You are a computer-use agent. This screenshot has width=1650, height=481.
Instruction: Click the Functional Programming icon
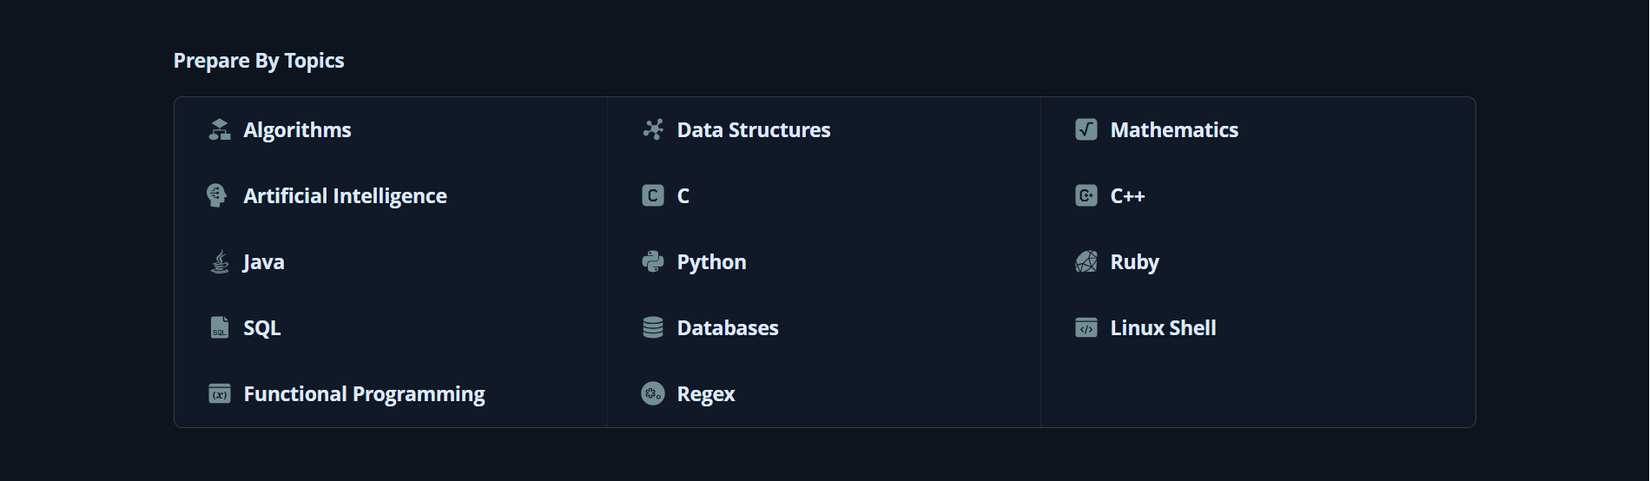click(219, 394)
